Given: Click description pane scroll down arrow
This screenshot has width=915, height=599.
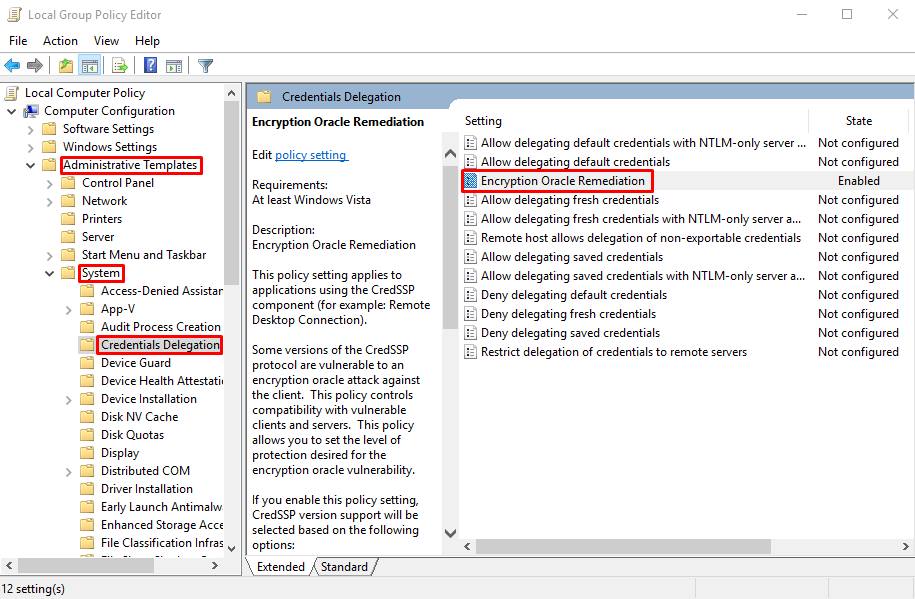Looking at the screenshot, I should pyautogui.click(x=450, y=534).
